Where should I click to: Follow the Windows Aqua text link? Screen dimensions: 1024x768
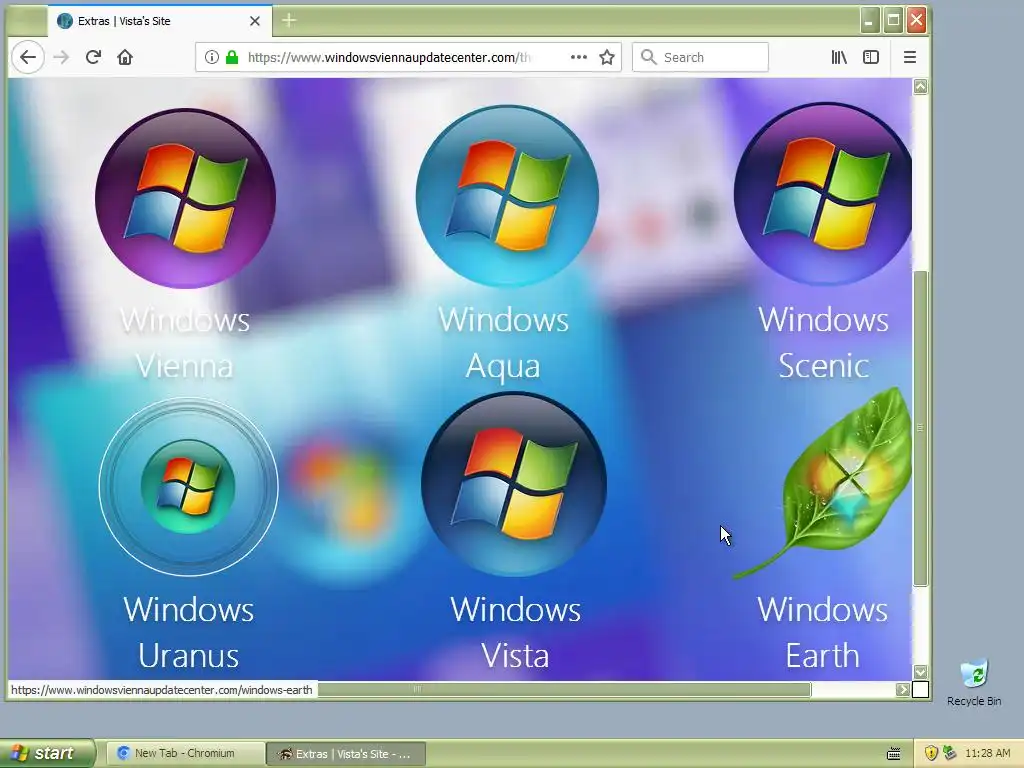coord(504,343)
